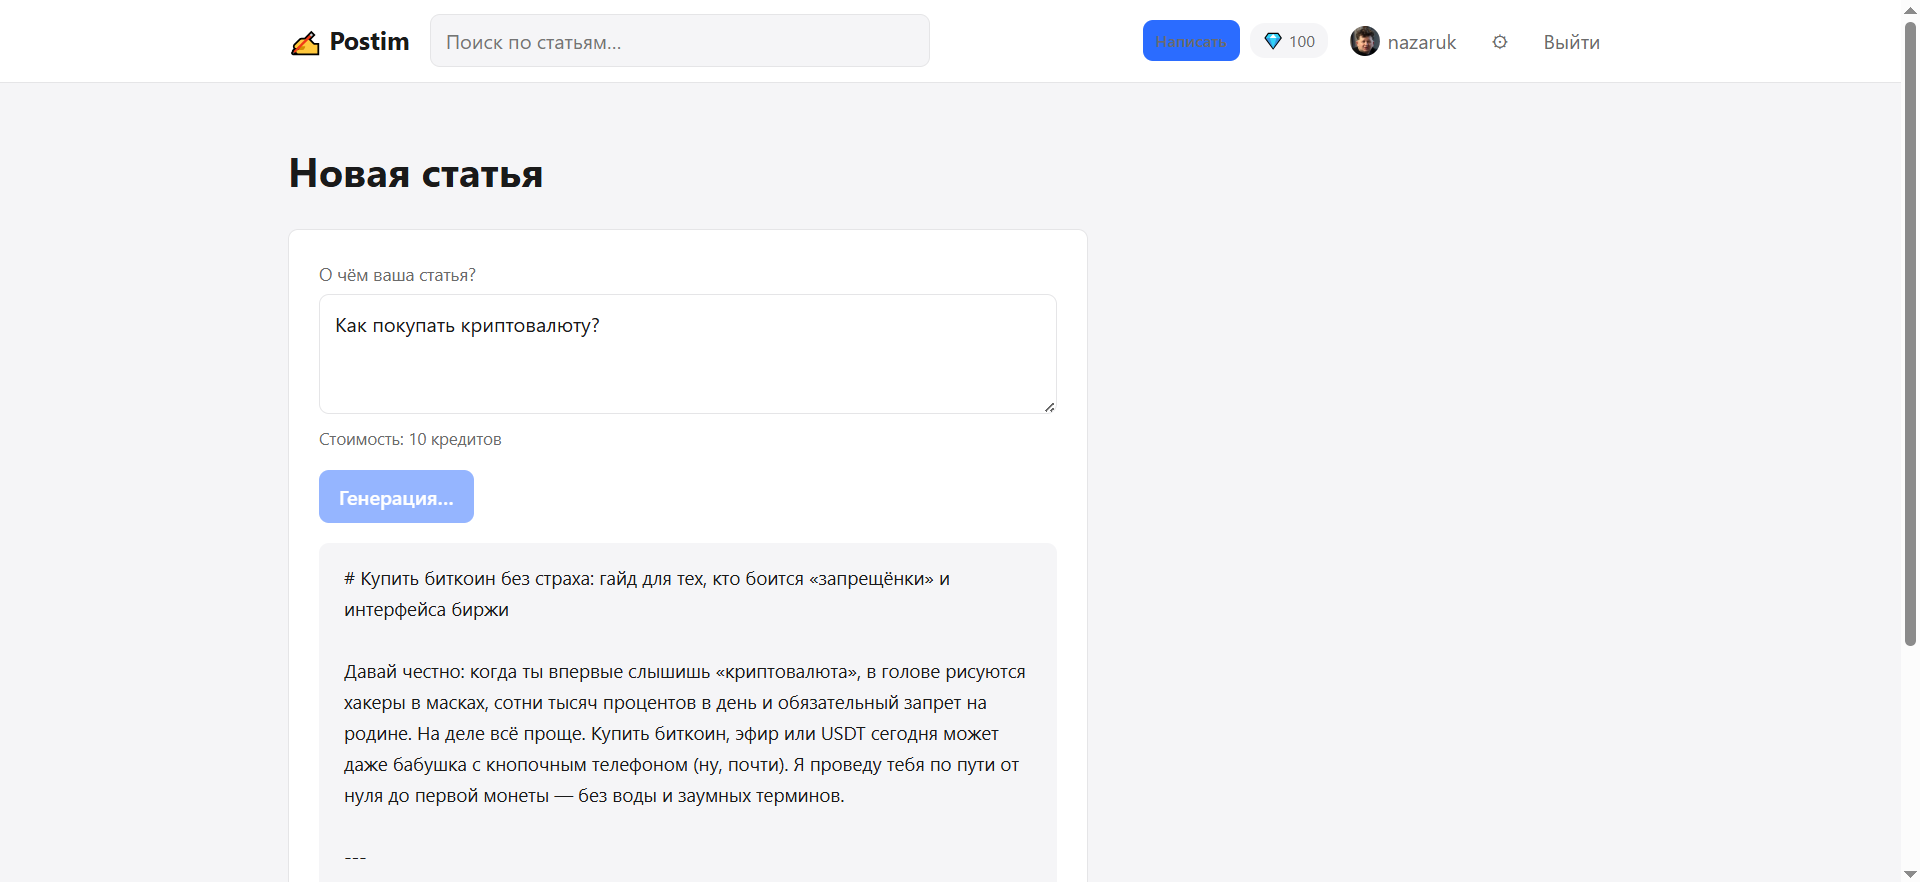Click the 'Генерация...' button
This screenshot has width=1920, height=882.
coord(396,497)
